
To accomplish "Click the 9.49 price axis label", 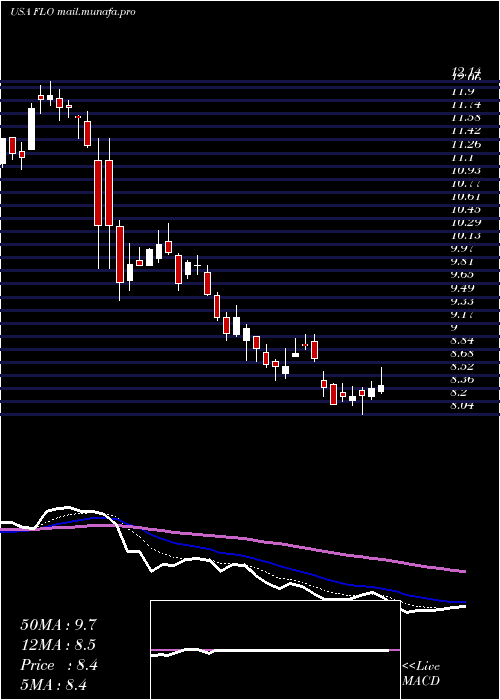I will coord(463,288).
